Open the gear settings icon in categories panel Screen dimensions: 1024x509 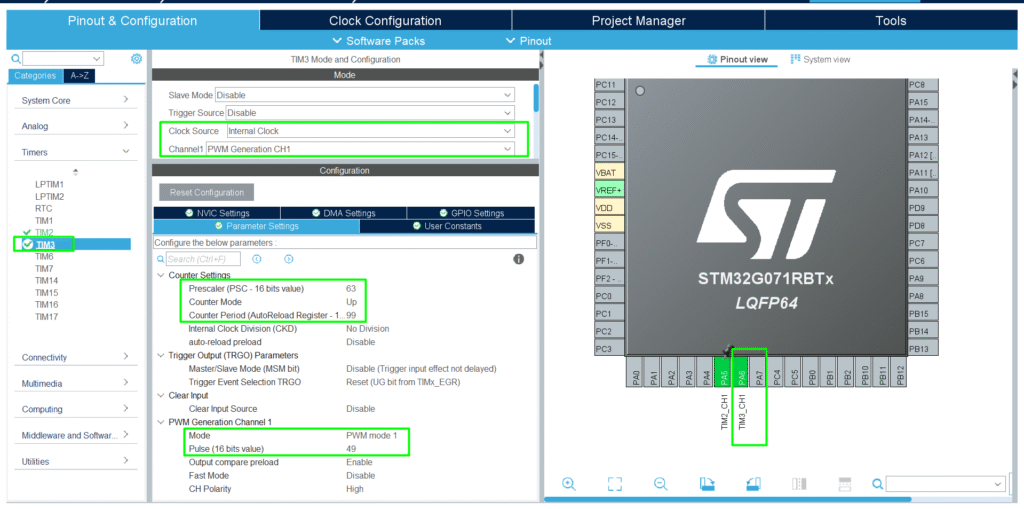137,59
